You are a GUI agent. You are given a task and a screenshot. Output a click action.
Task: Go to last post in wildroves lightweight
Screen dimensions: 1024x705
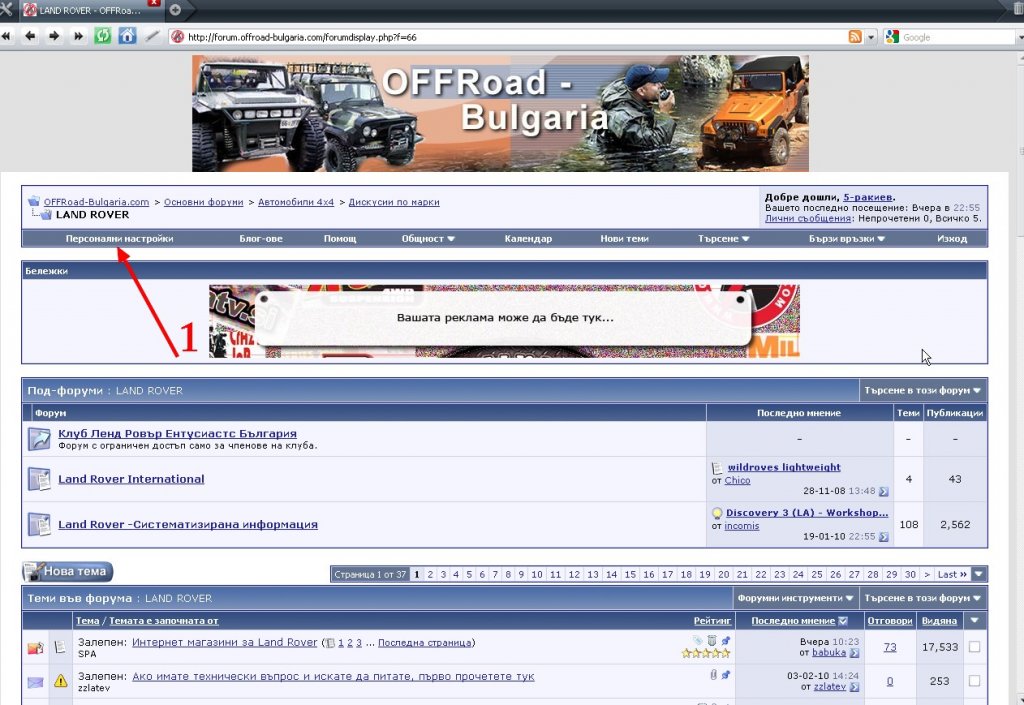pos(884,492)
